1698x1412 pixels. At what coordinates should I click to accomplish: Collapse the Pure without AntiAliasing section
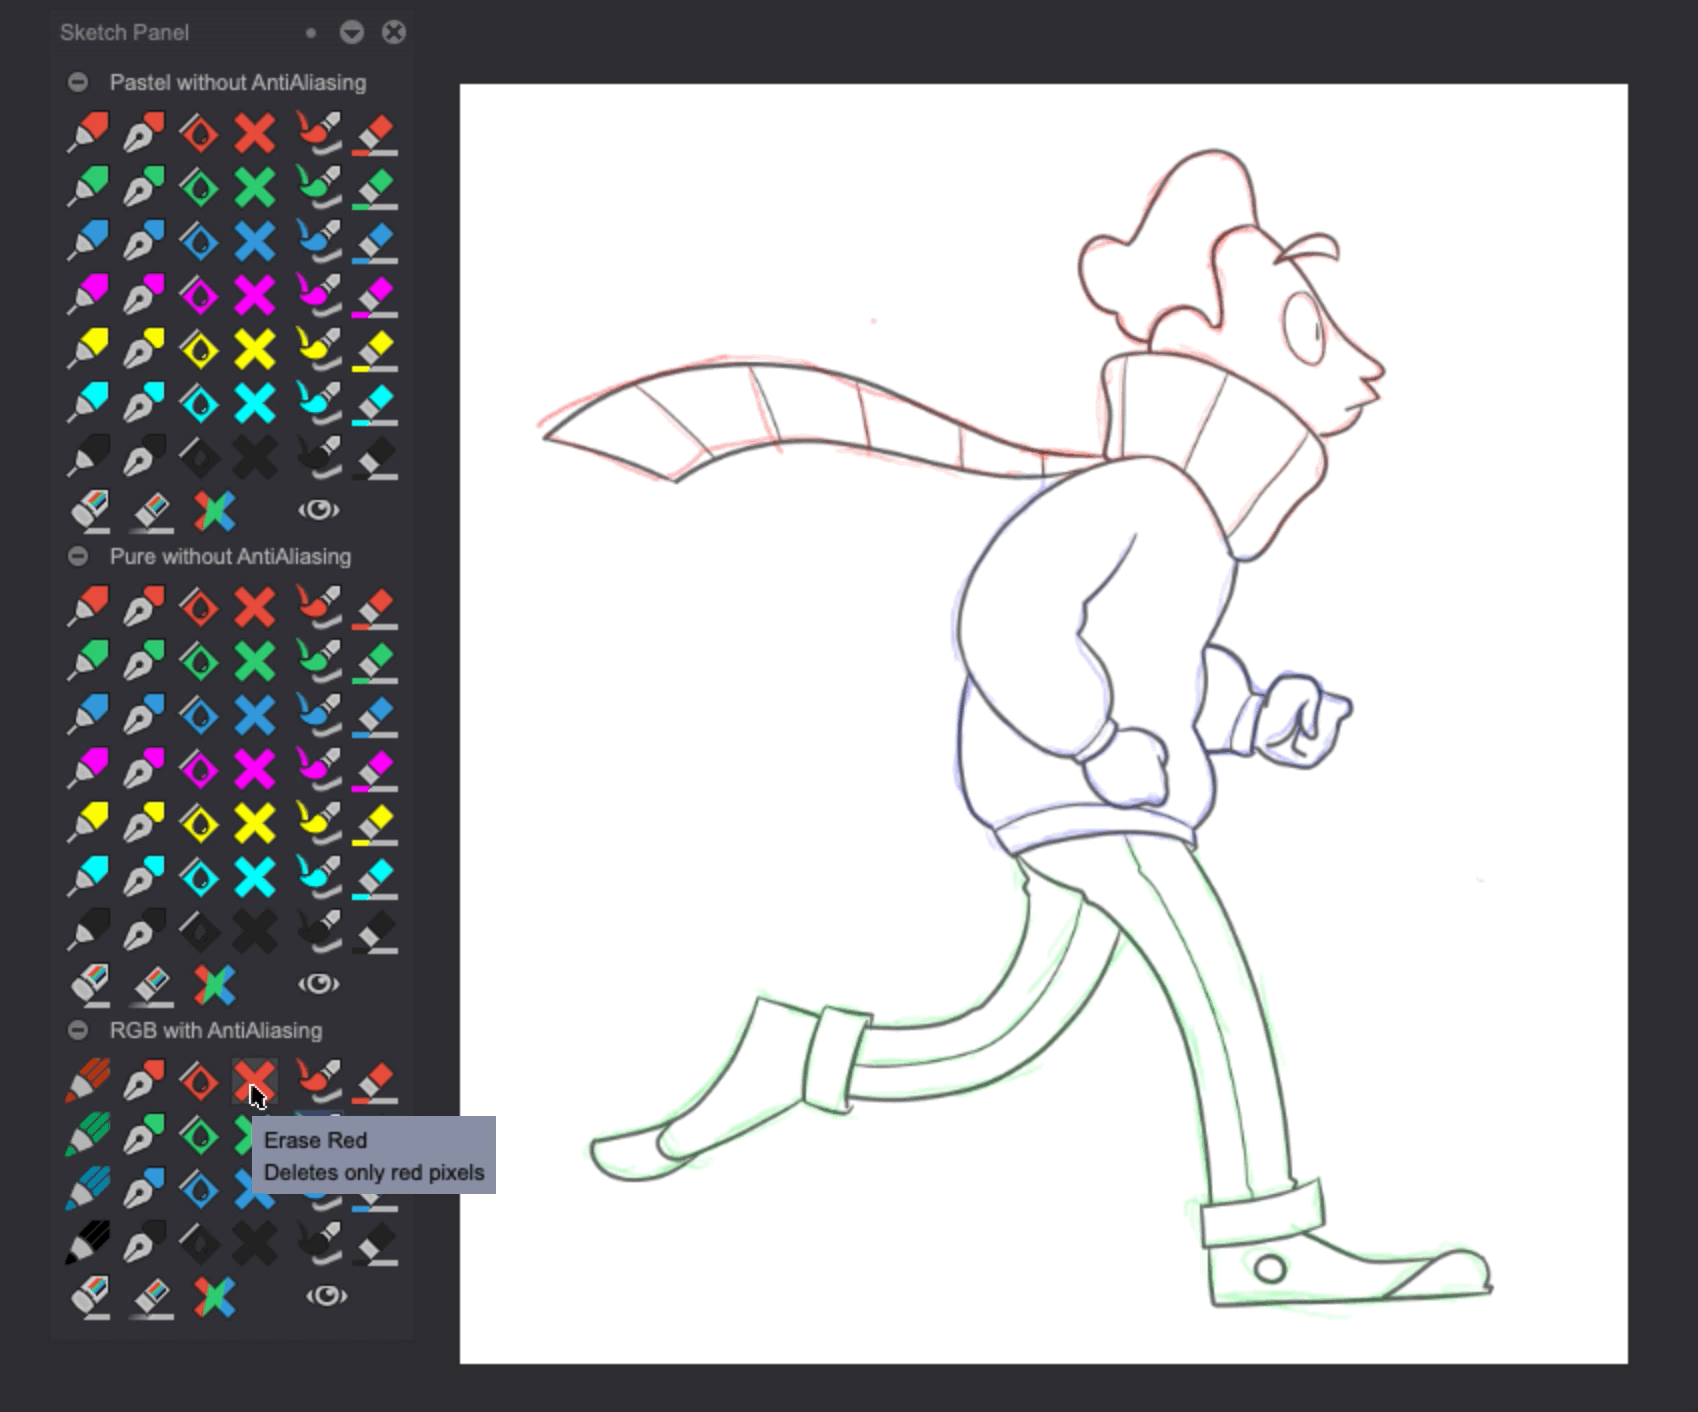(x=78, y=556)
